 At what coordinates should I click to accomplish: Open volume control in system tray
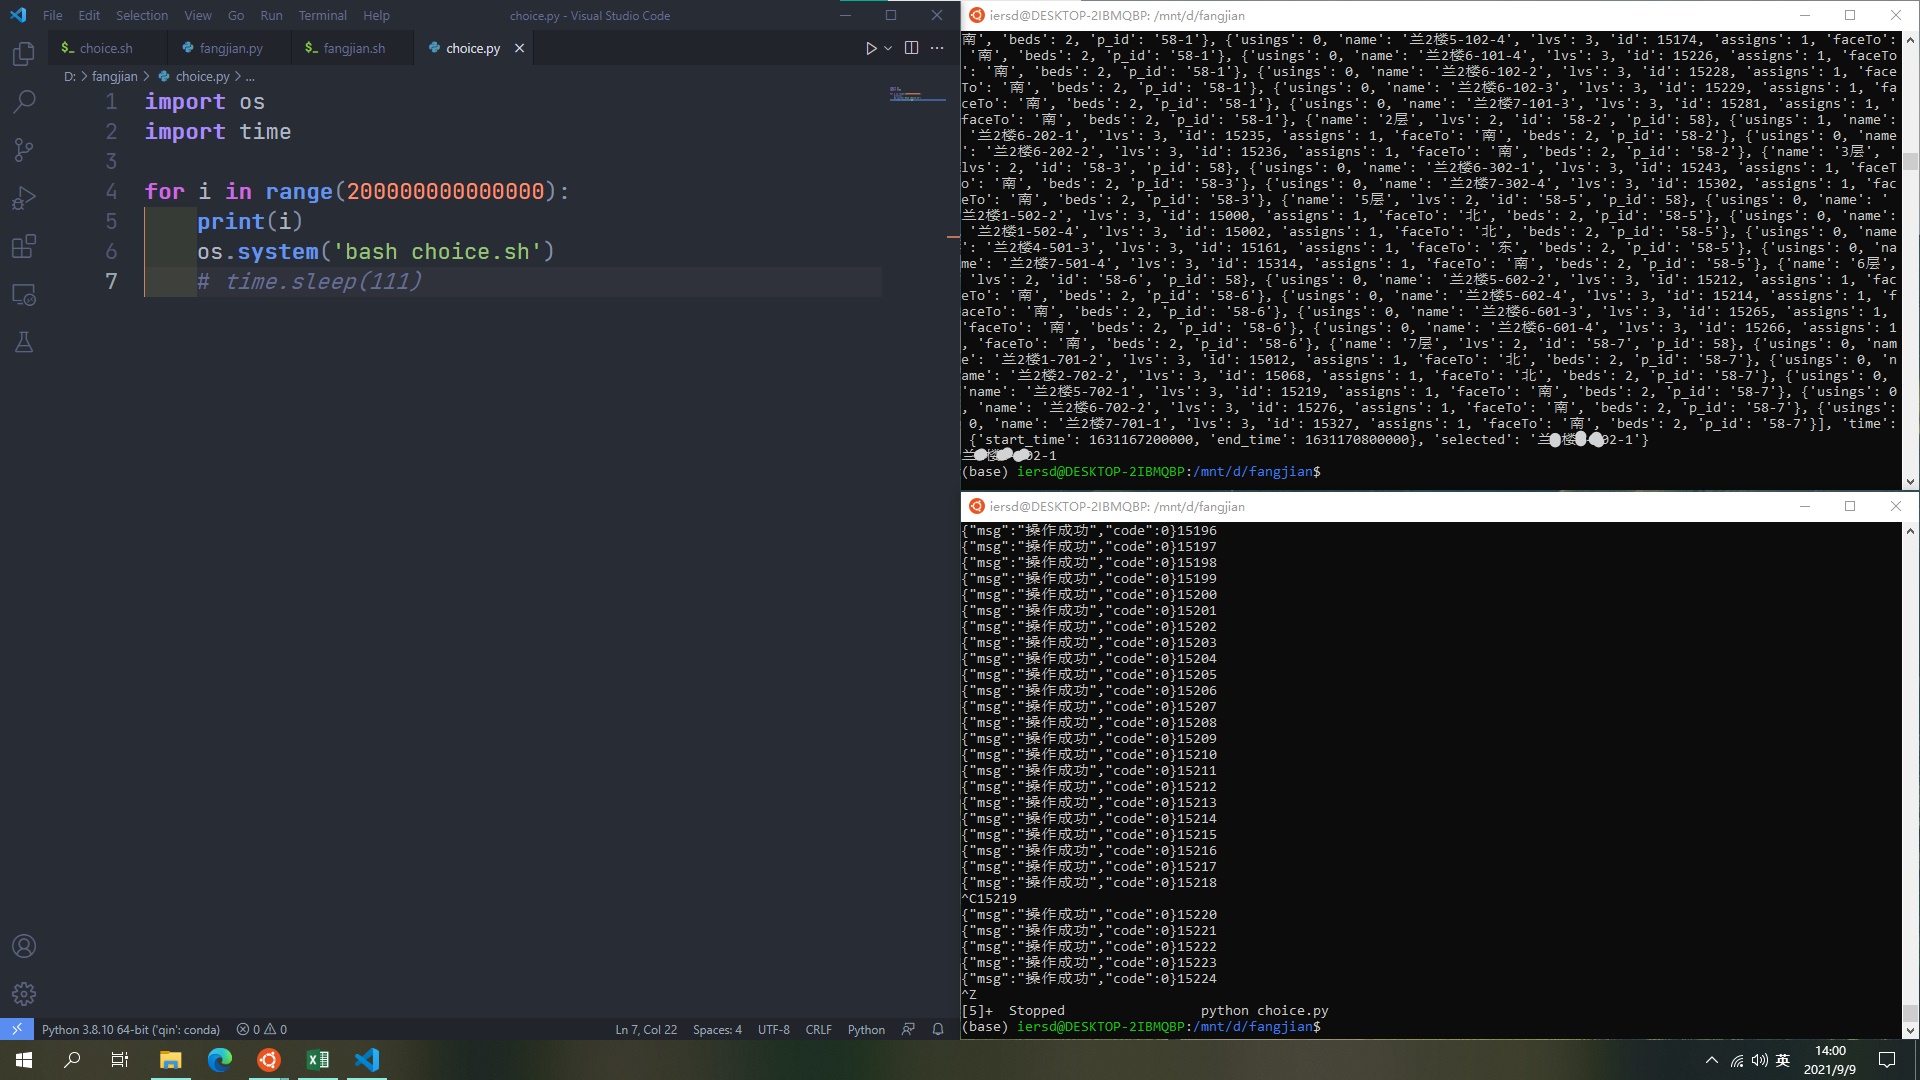point(1760,1060)
